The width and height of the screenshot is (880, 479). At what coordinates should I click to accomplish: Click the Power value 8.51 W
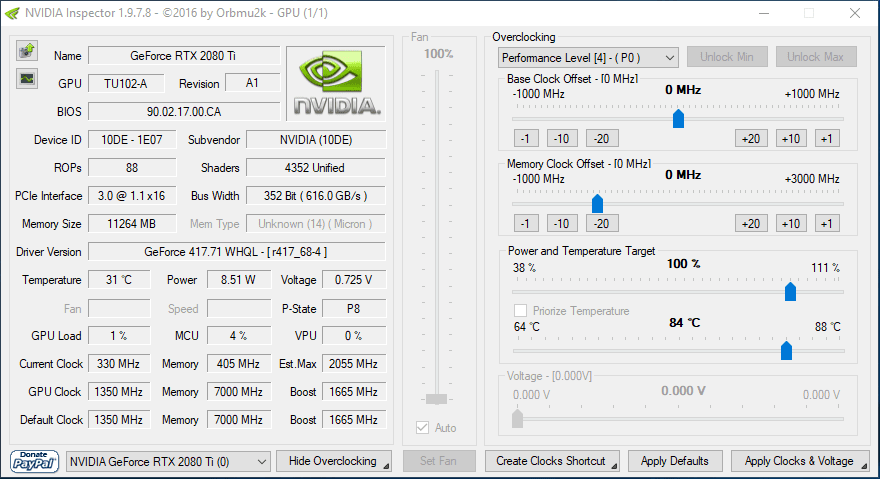click(239, 280)
